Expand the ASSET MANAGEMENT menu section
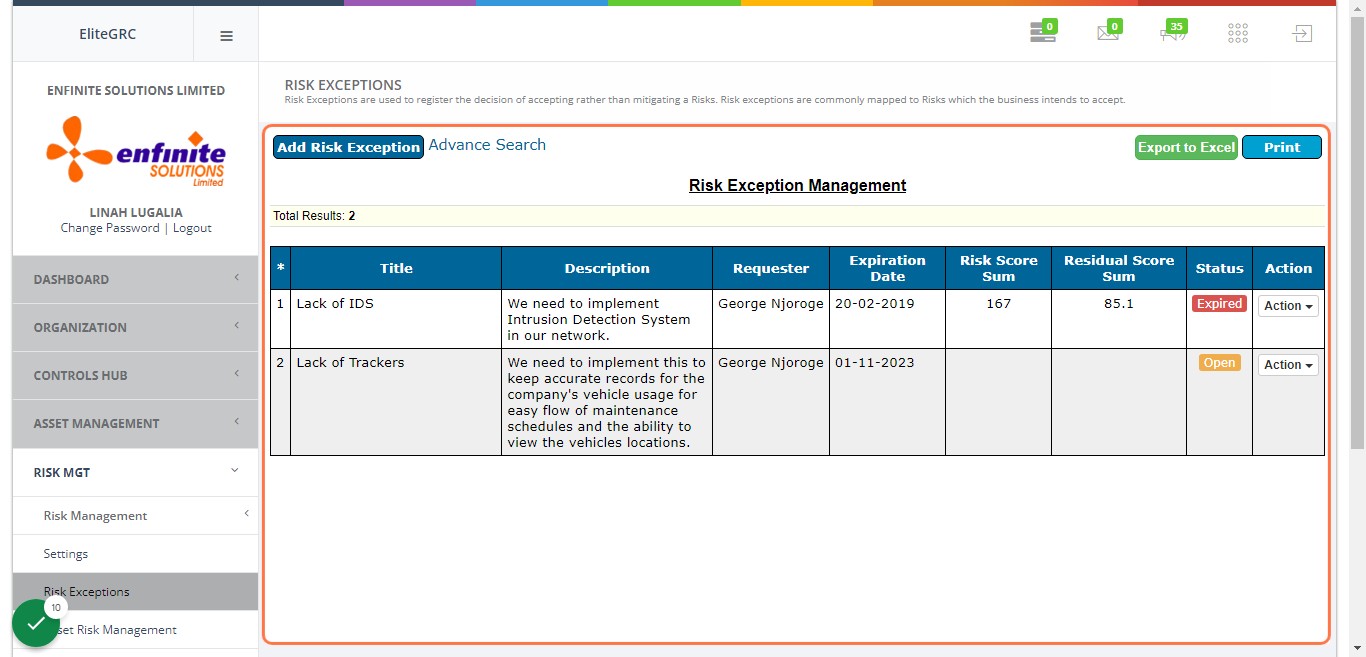Screen dimensions: 1366x657 (x=135, y=423)
